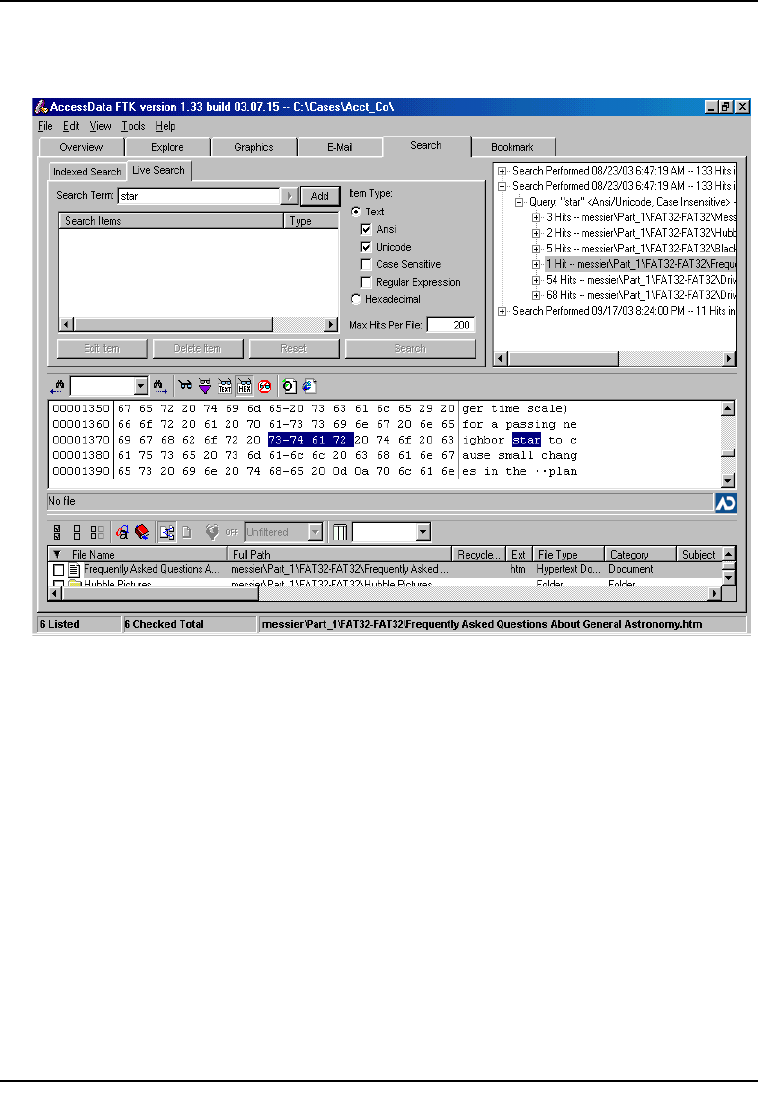This screenshot has width=758, height=1117.
Task: Click the AccessData logo icon
Action: click(x=725, y=503)
